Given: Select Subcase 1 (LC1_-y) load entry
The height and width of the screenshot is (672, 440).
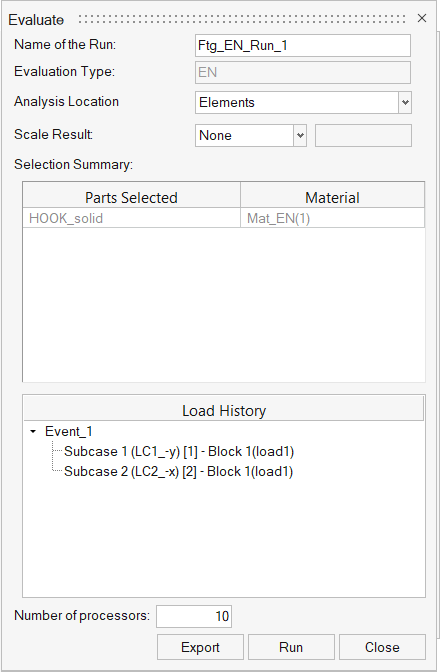Looking at the screenshot, I should (x=179, y=452).
